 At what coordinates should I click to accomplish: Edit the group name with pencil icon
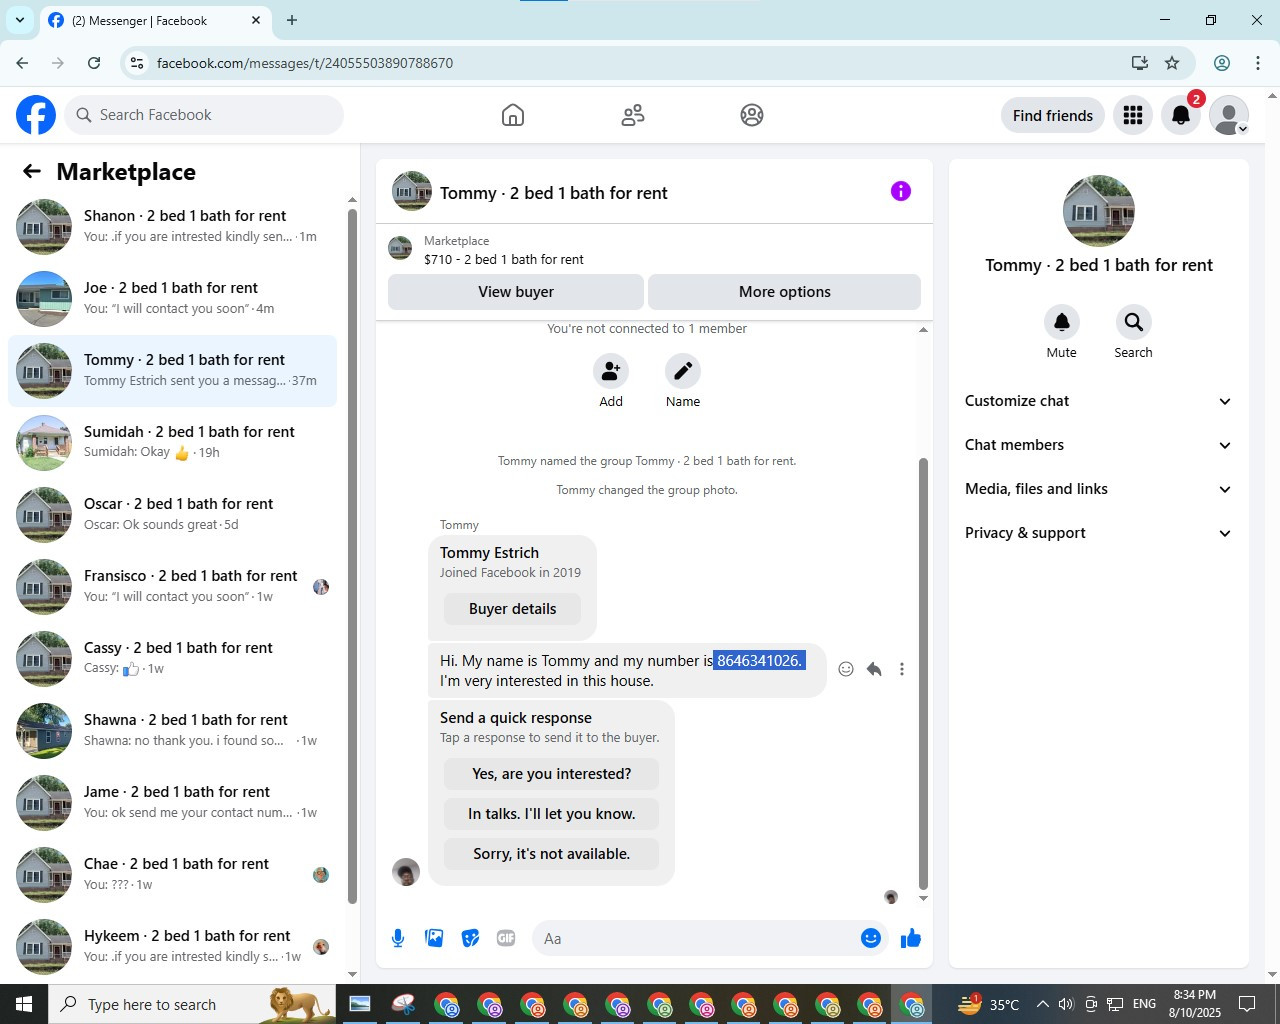click(x=683, y=371)
